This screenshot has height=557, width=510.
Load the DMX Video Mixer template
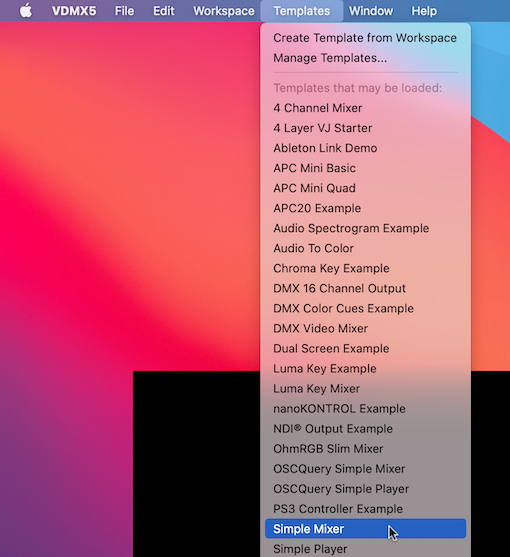(365, 328)
